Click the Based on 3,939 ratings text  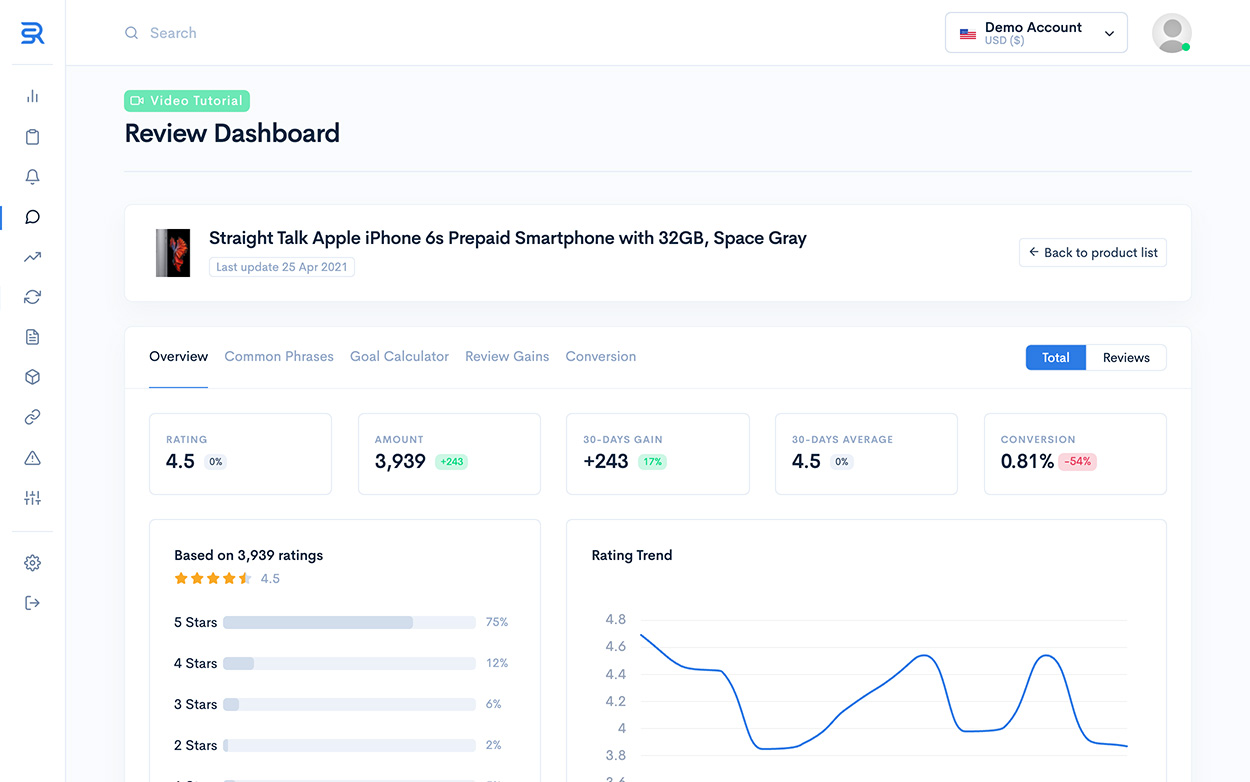coord(249,555)
